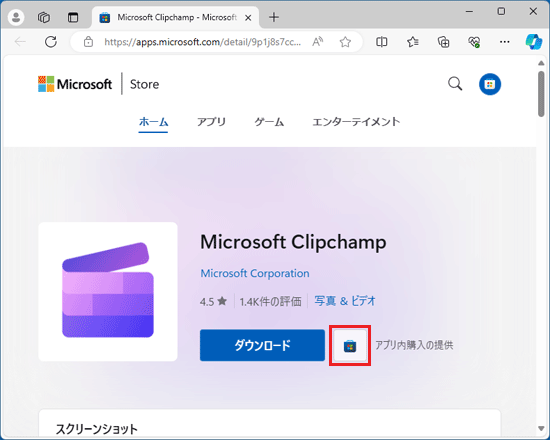
Task: Click the scrollbar down arrow
Action: (541, 428)
